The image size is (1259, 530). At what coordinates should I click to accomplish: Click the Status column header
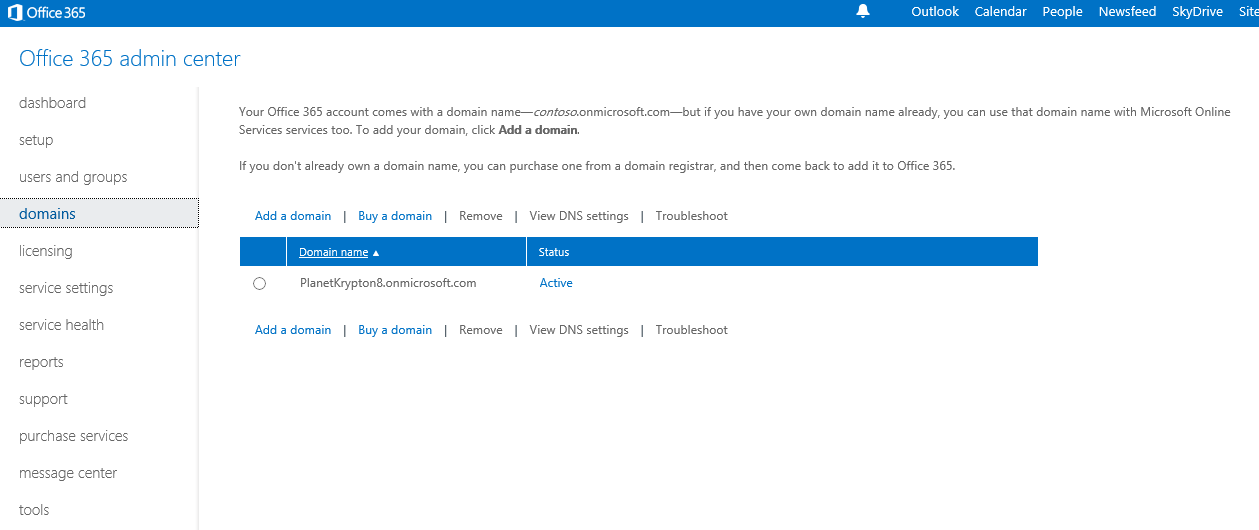pos(554,252)
